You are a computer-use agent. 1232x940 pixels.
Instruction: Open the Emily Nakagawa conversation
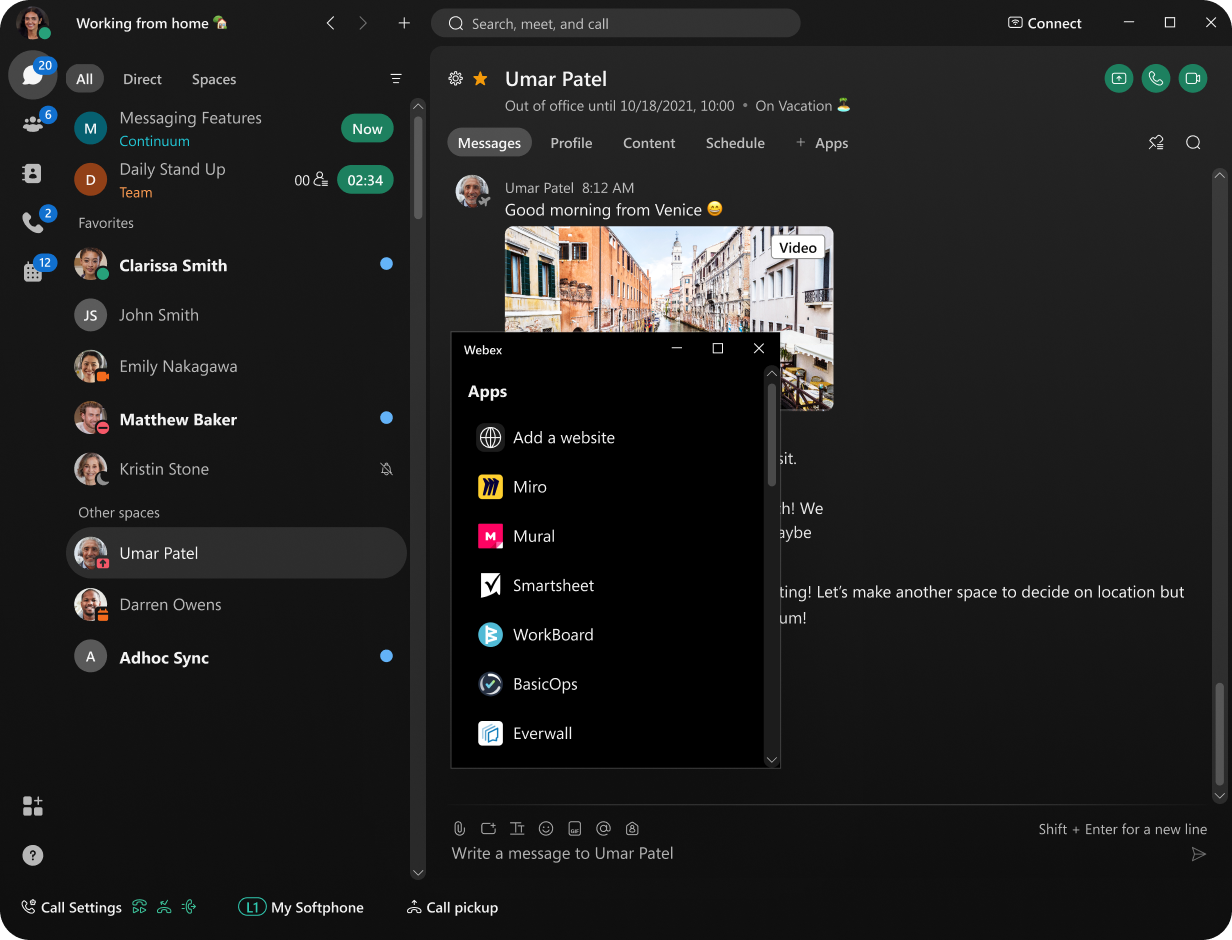pyautogui.click(x=236, y=367)
